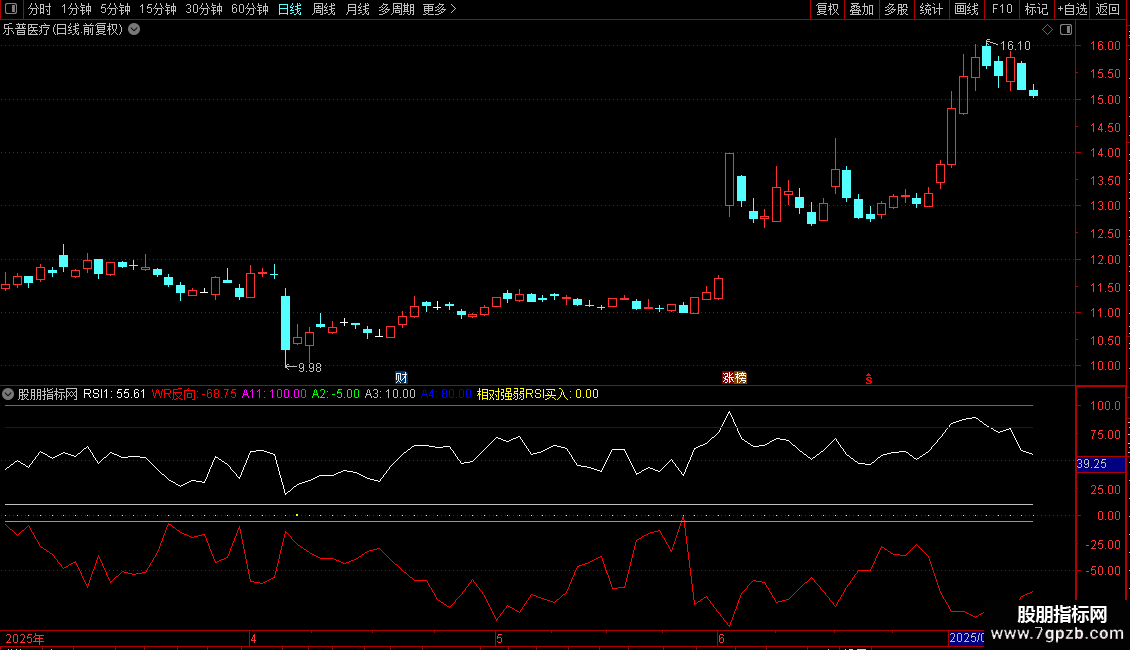Click the A11: 100.00 label
Screen dimensions: 1130x650
coord(274,394)
